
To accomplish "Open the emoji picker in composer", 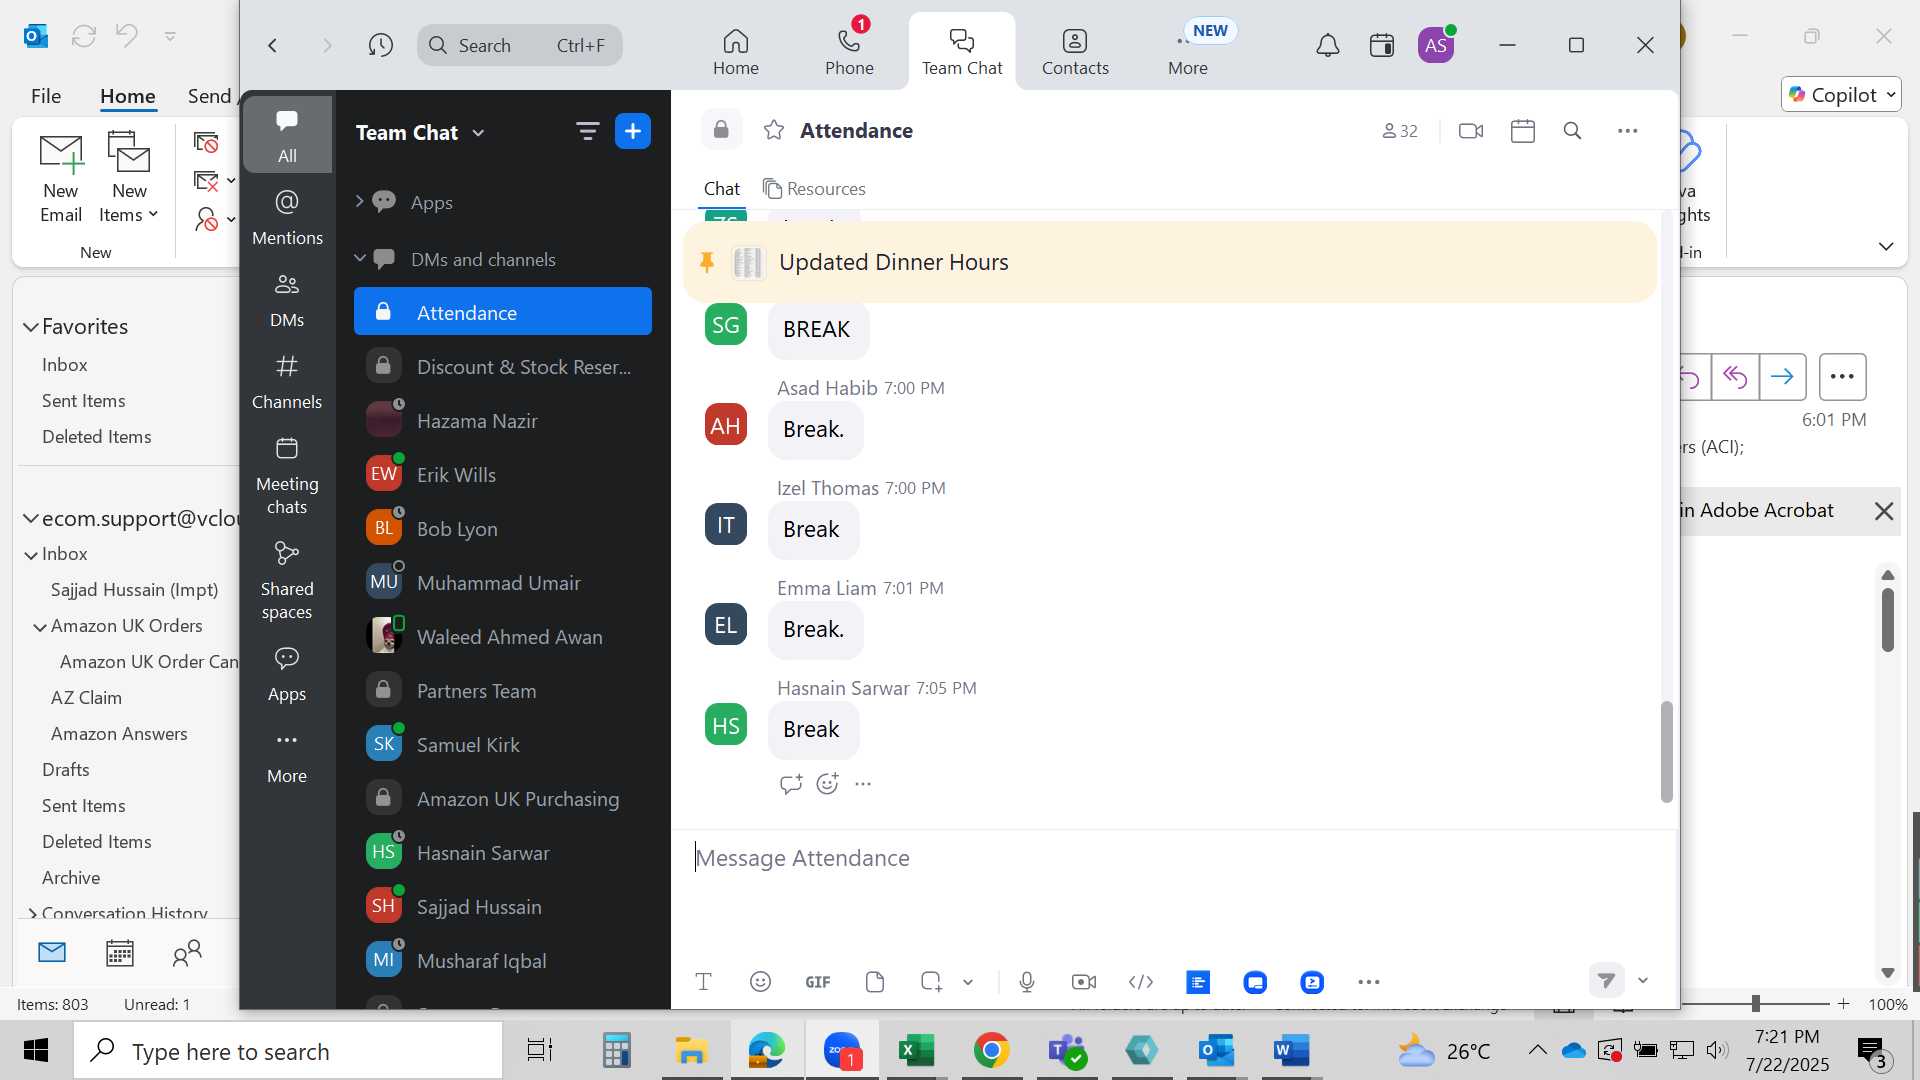I will pos(760,982).
